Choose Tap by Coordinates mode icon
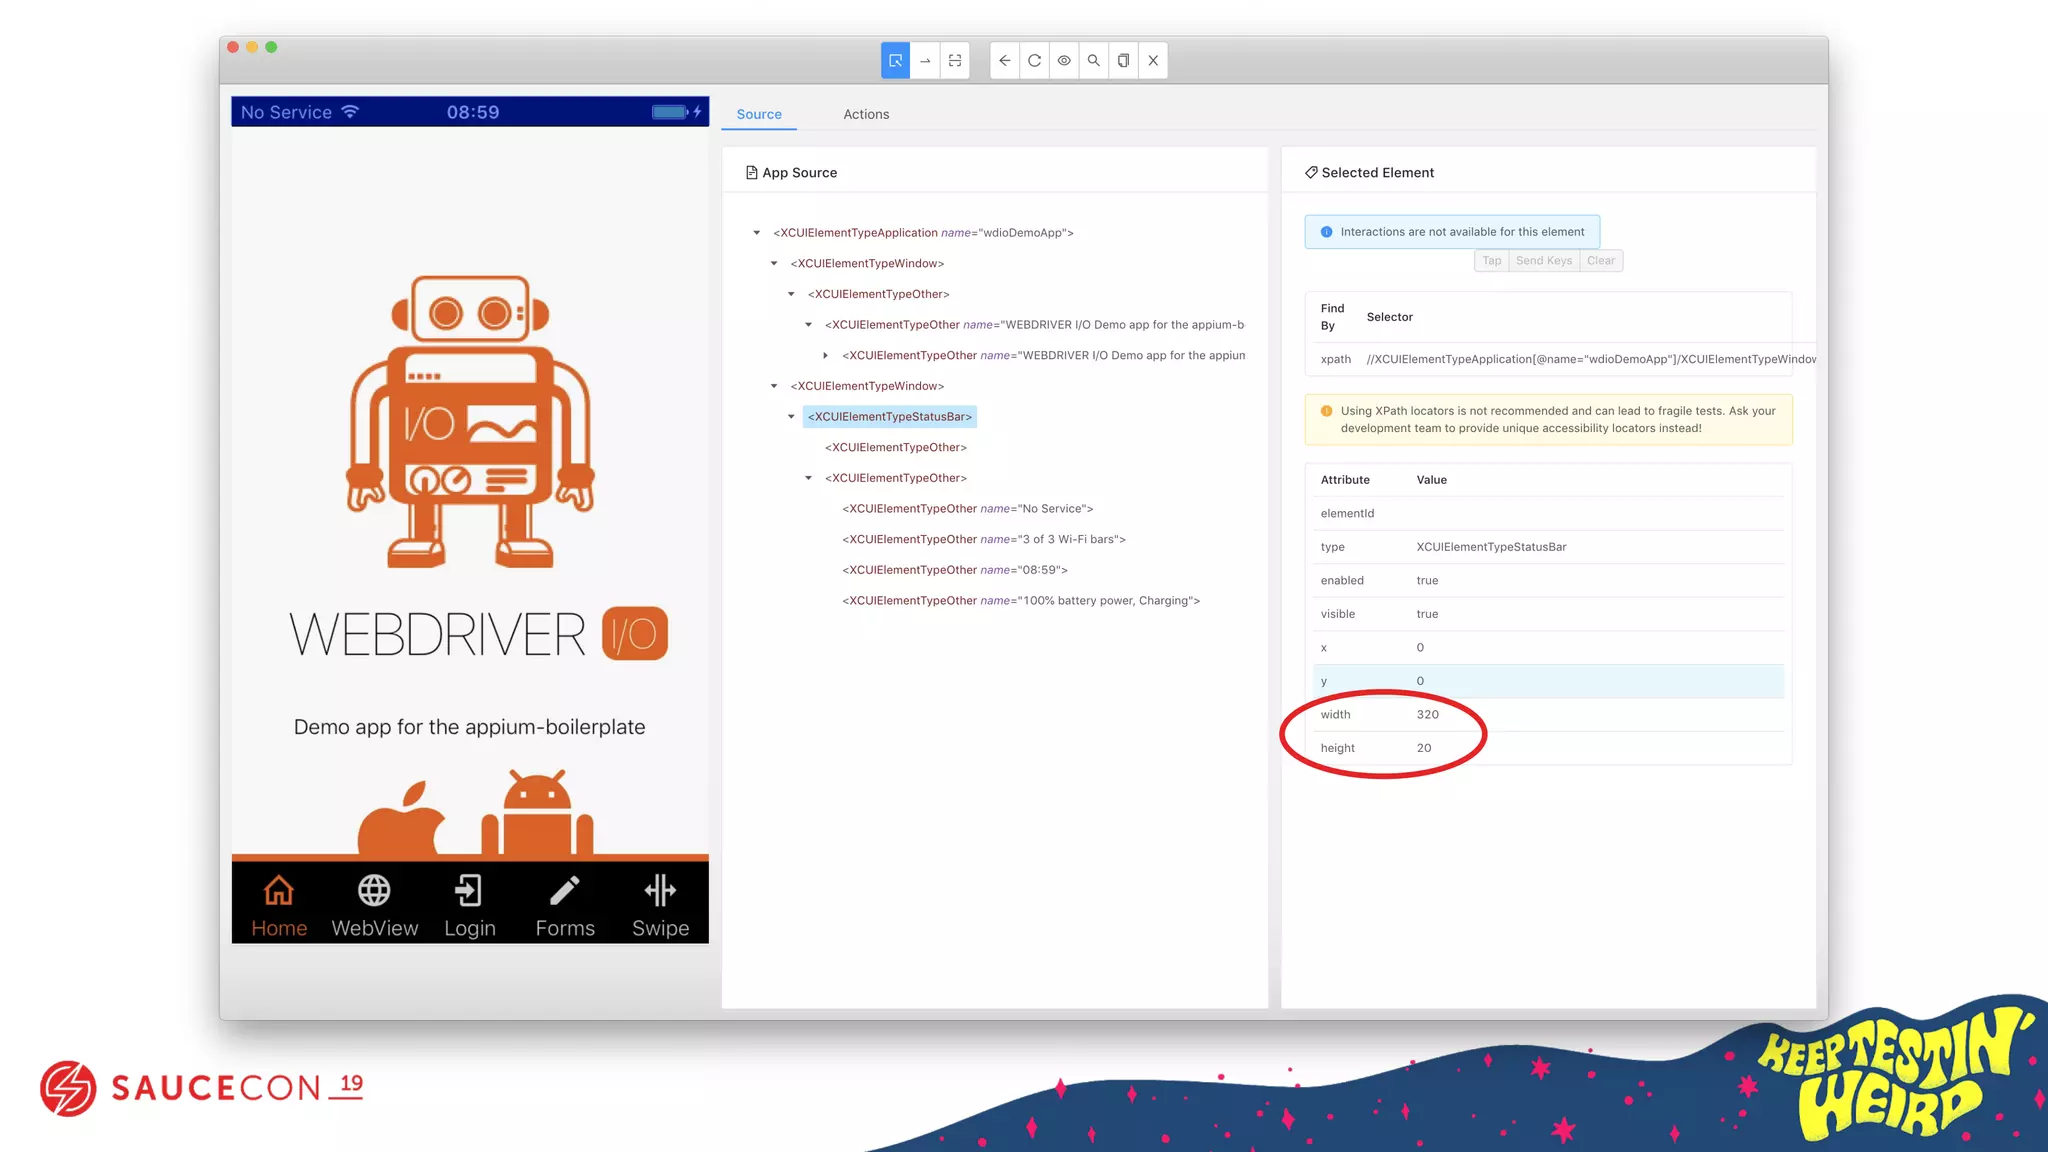2048x1152 pixels. [x=955, y=61]
